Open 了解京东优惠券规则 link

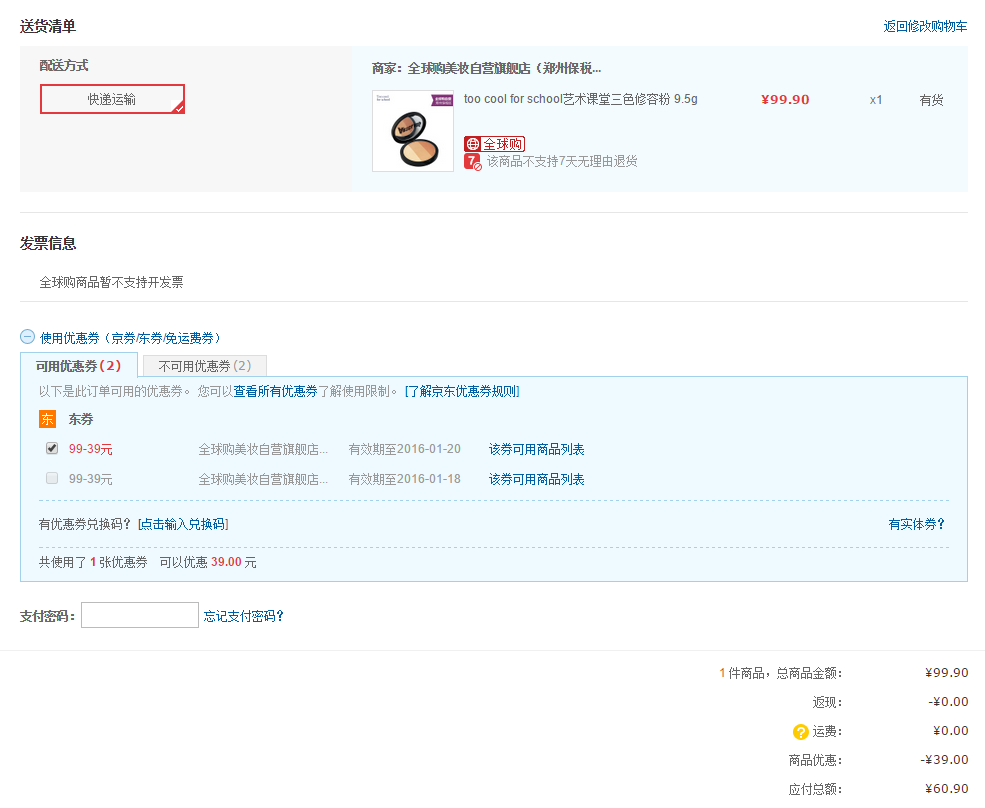click(x=462, y=391)
